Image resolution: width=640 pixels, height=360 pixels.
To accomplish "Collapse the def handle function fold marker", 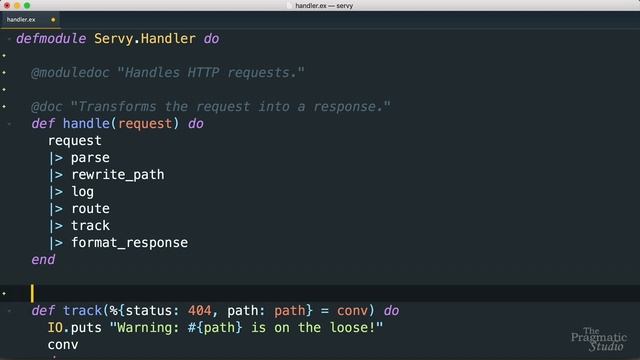I will (x=9, y=124).
